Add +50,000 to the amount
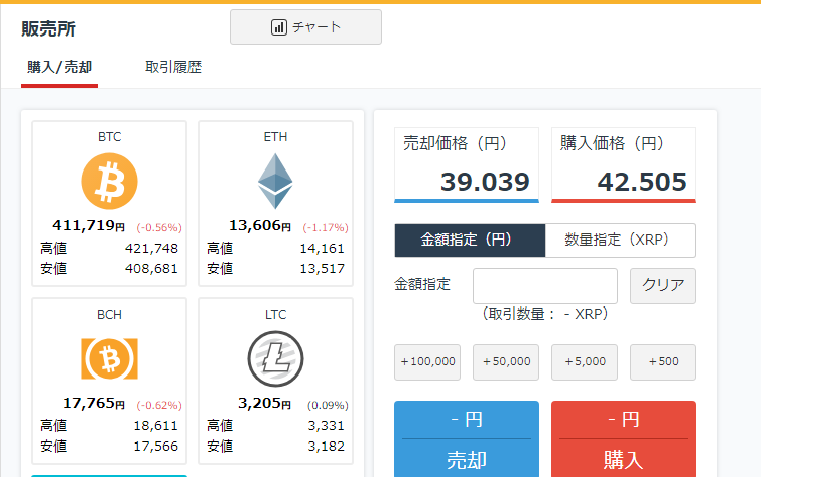The image size is (819, 477). (506, 362)
